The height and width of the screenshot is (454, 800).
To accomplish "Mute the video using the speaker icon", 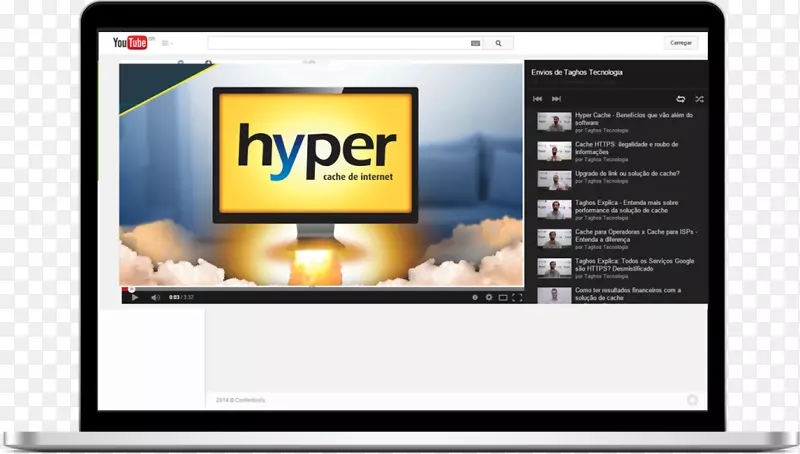I will tap(156, 297).
